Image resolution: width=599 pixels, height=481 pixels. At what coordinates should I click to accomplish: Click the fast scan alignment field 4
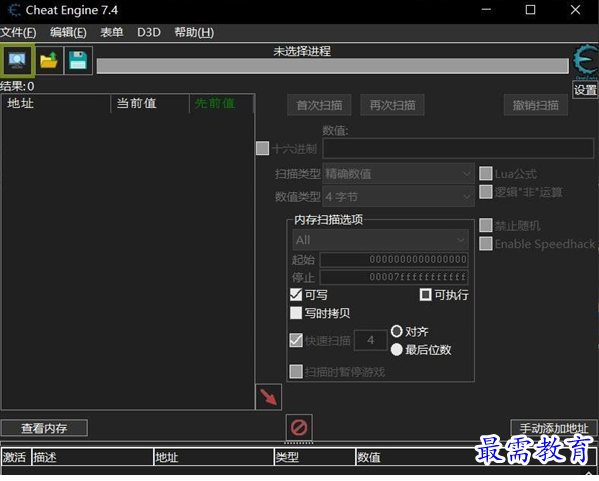(370, 340)
